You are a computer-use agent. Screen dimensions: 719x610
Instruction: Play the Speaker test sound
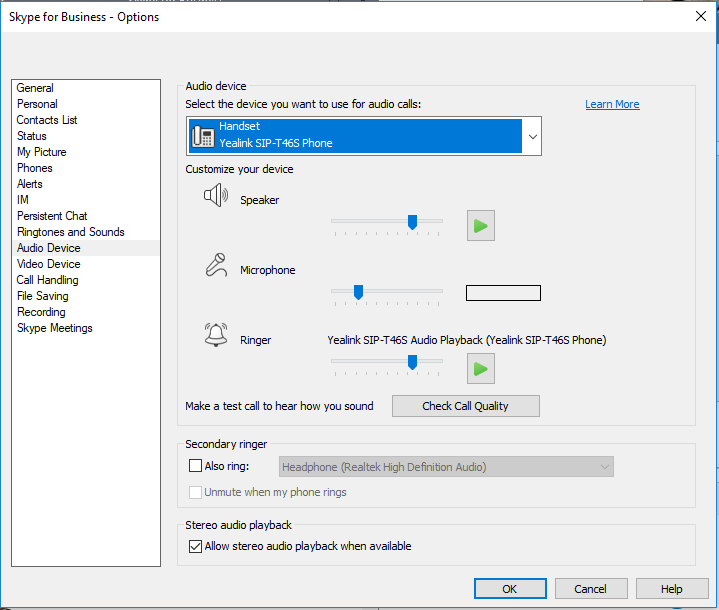point(481,226)
